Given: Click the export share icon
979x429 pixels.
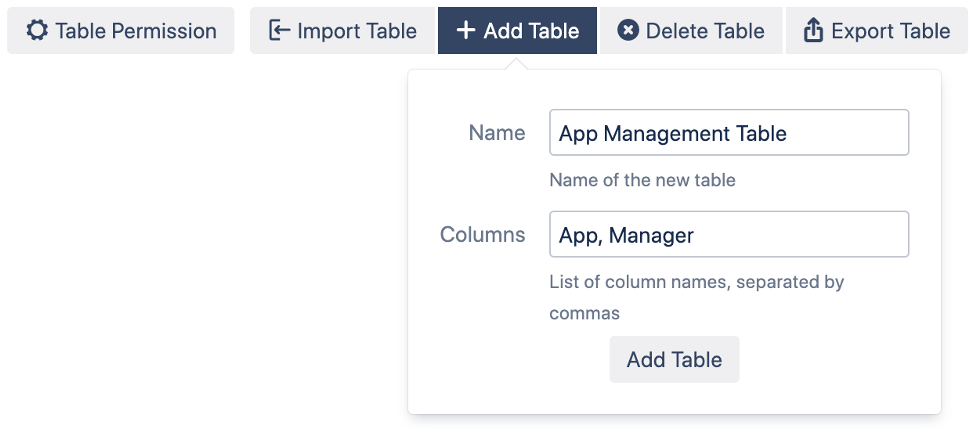Looking at the screenshot, I should [x=814, y=31].
